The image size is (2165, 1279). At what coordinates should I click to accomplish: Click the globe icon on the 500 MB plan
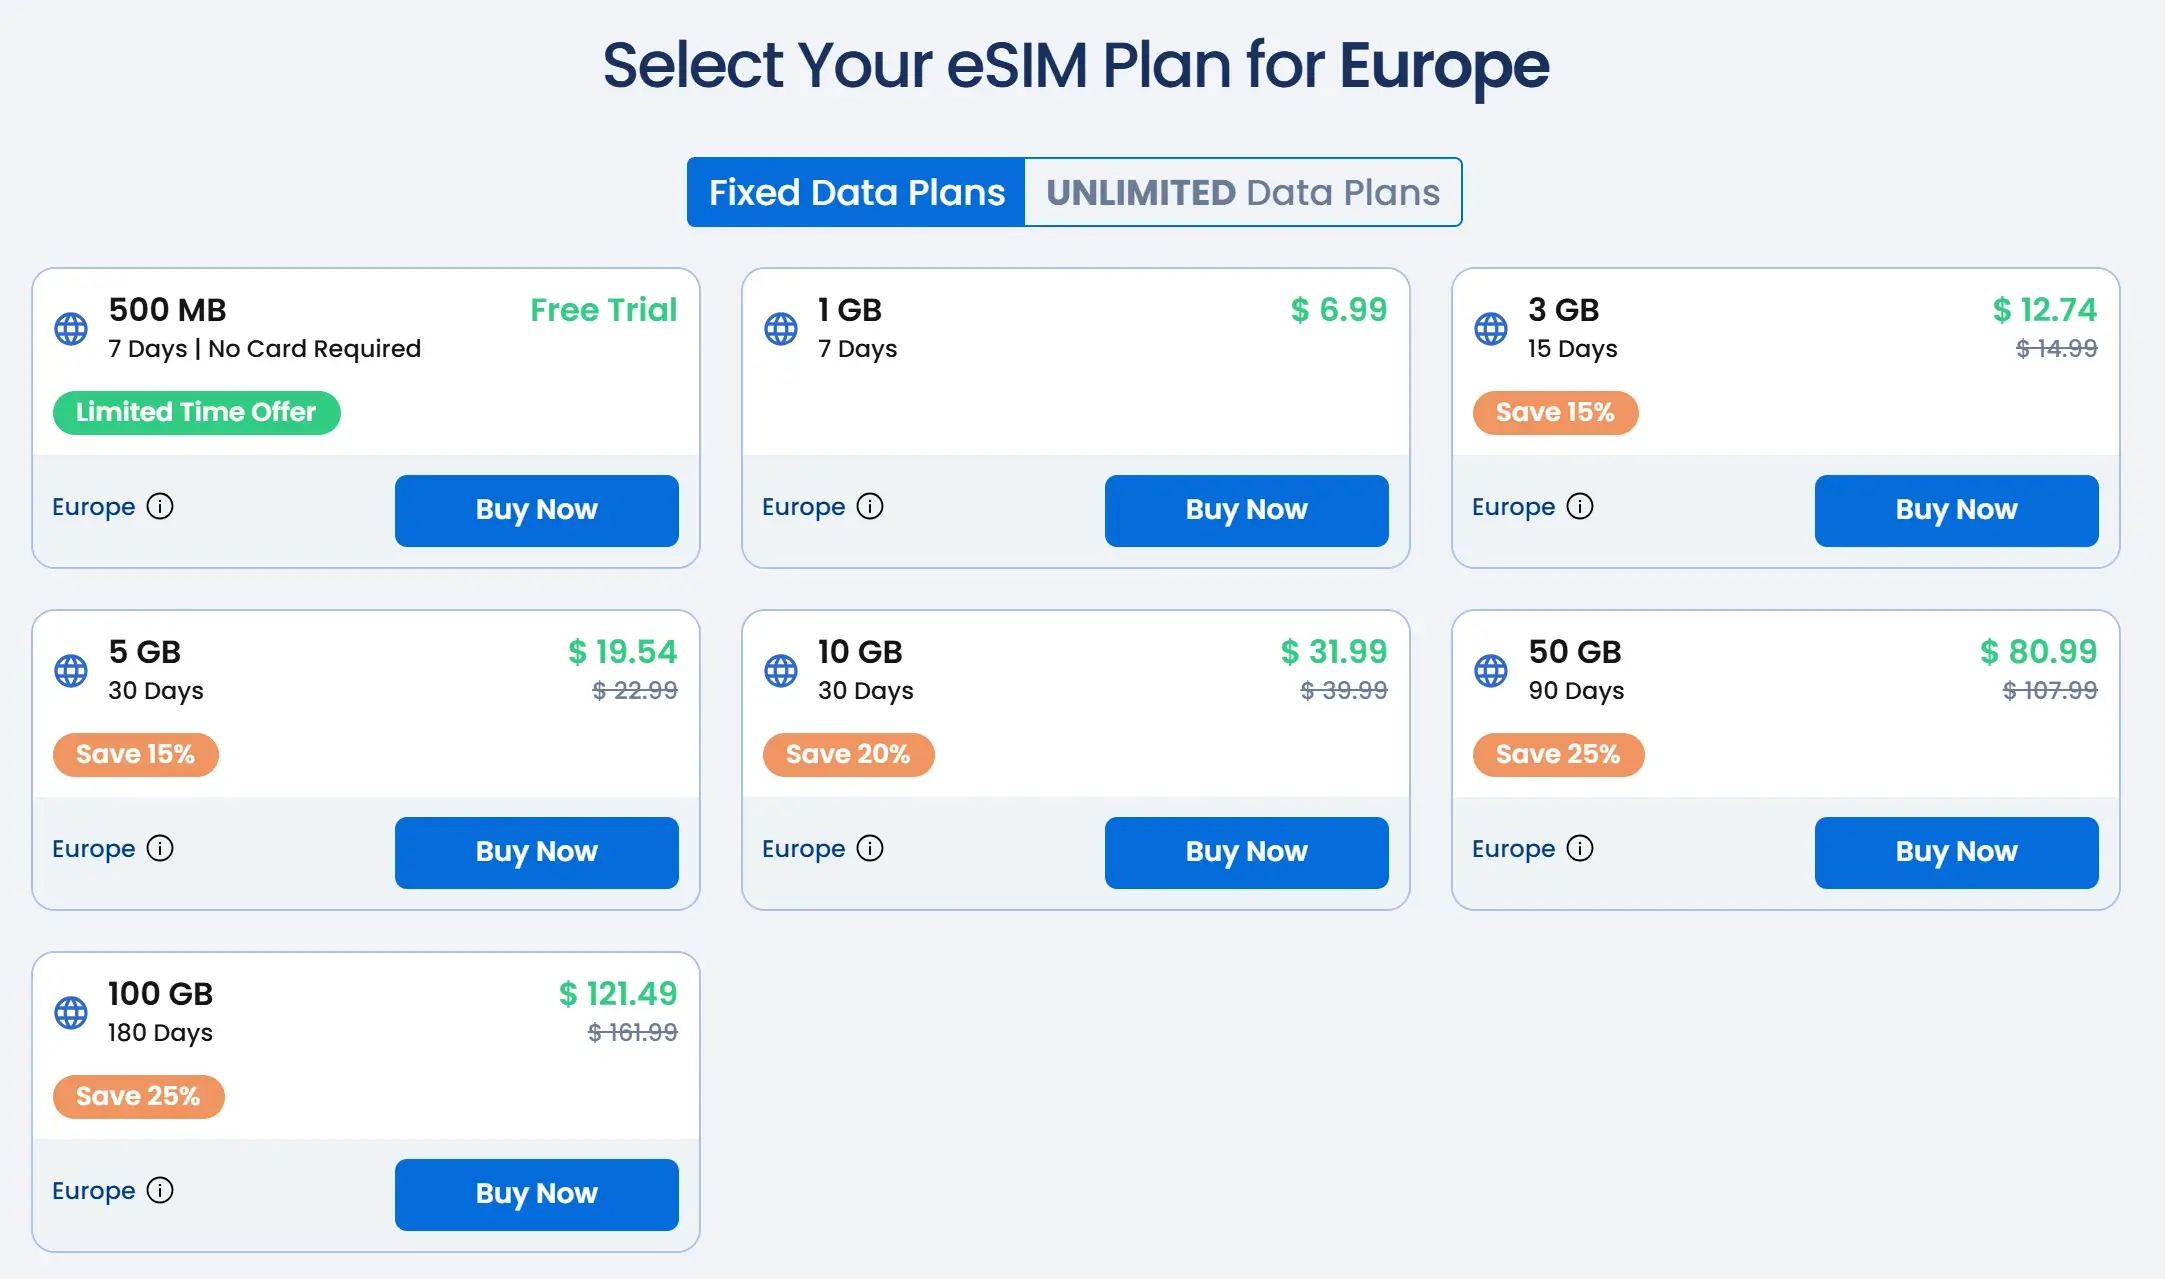tap(71, 328)
